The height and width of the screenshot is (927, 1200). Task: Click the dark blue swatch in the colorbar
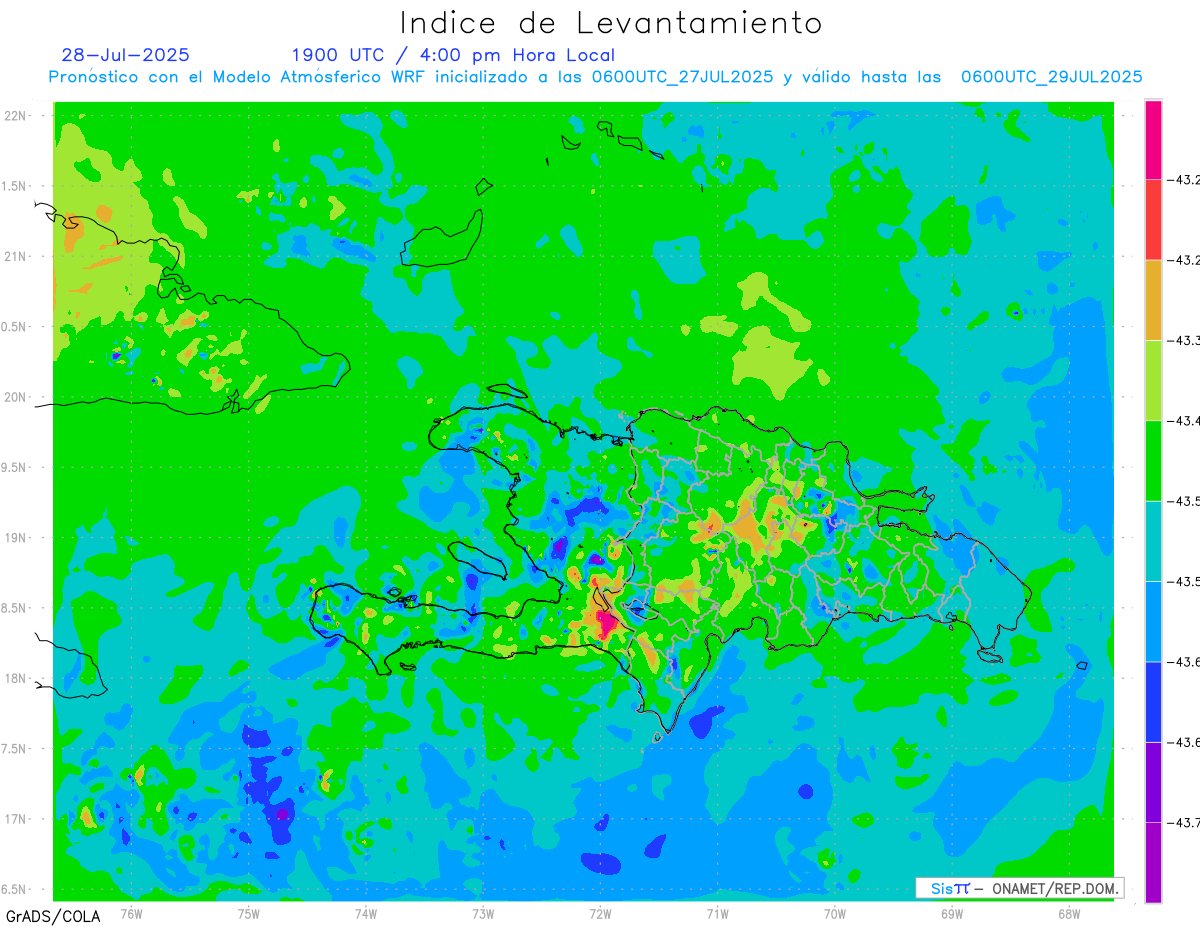click(x=1153, y=701)
